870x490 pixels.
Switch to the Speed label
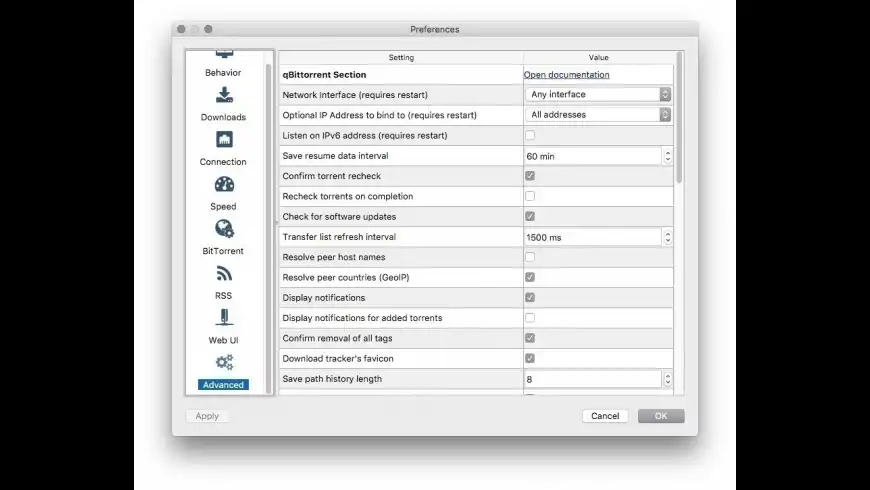(x=223, y=206)
